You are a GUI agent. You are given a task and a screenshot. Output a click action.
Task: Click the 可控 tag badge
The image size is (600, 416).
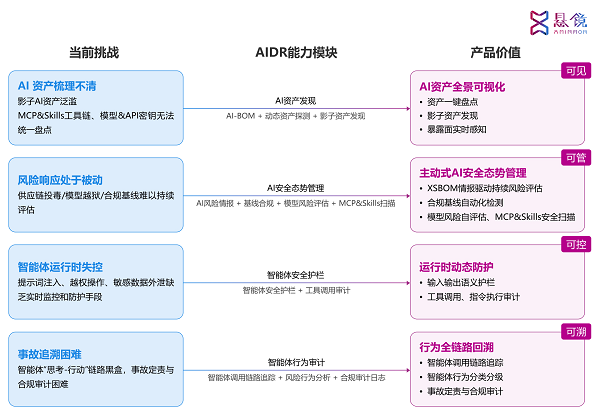[x=576, y=244]
